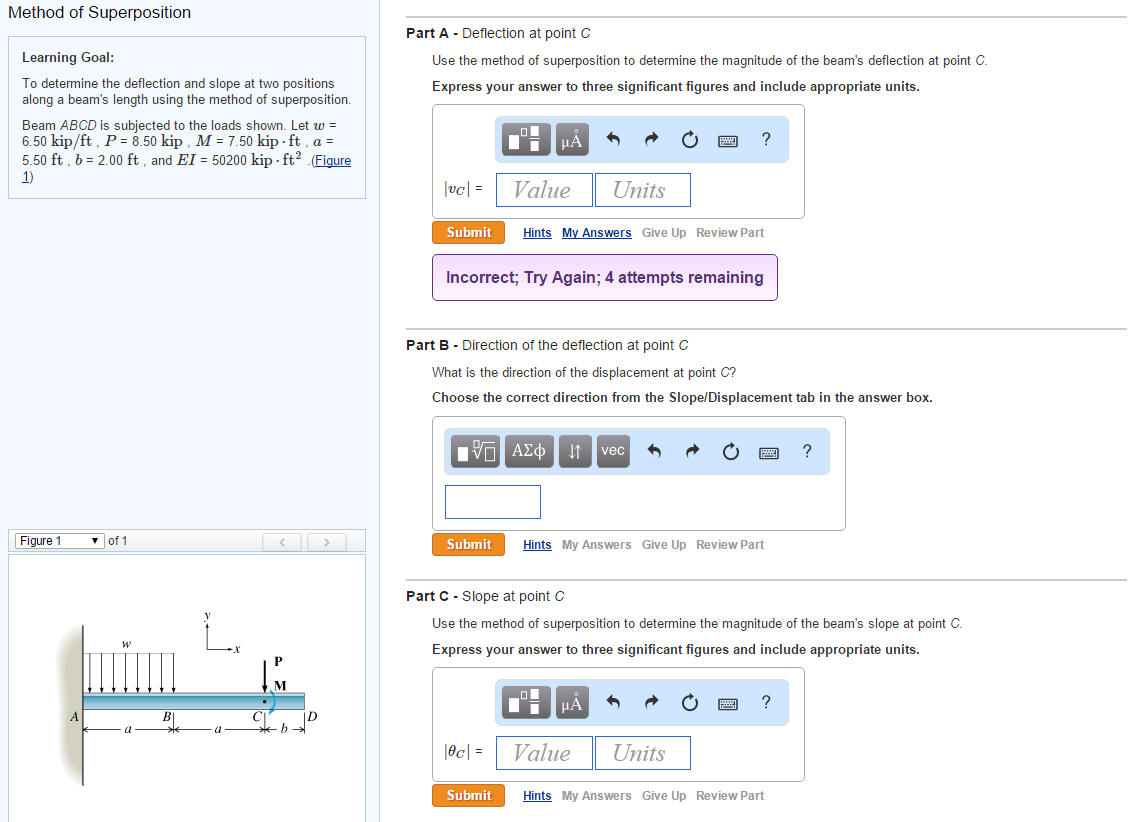Show keyboard shortcuts in Part B toolbar
Viewport: 1143px width, 822px height.
769,452
